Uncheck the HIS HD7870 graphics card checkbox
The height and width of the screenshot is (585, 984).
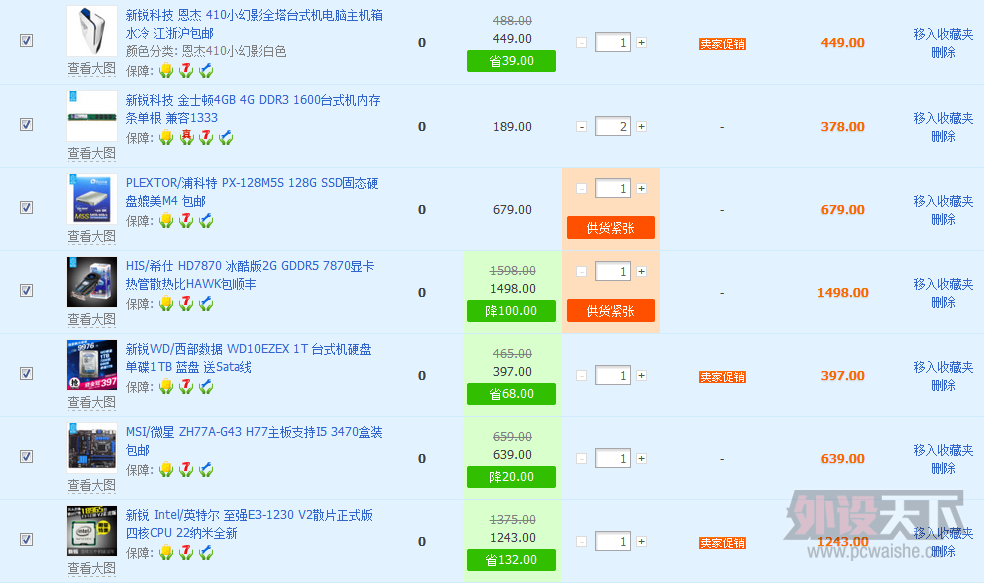pos(26,290)
